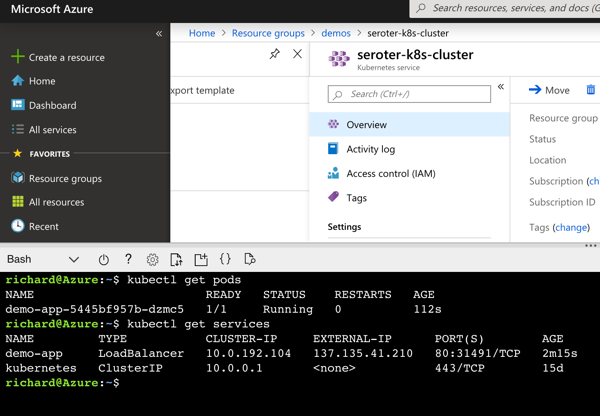Click the Tags change link

(x=571, y=227)
